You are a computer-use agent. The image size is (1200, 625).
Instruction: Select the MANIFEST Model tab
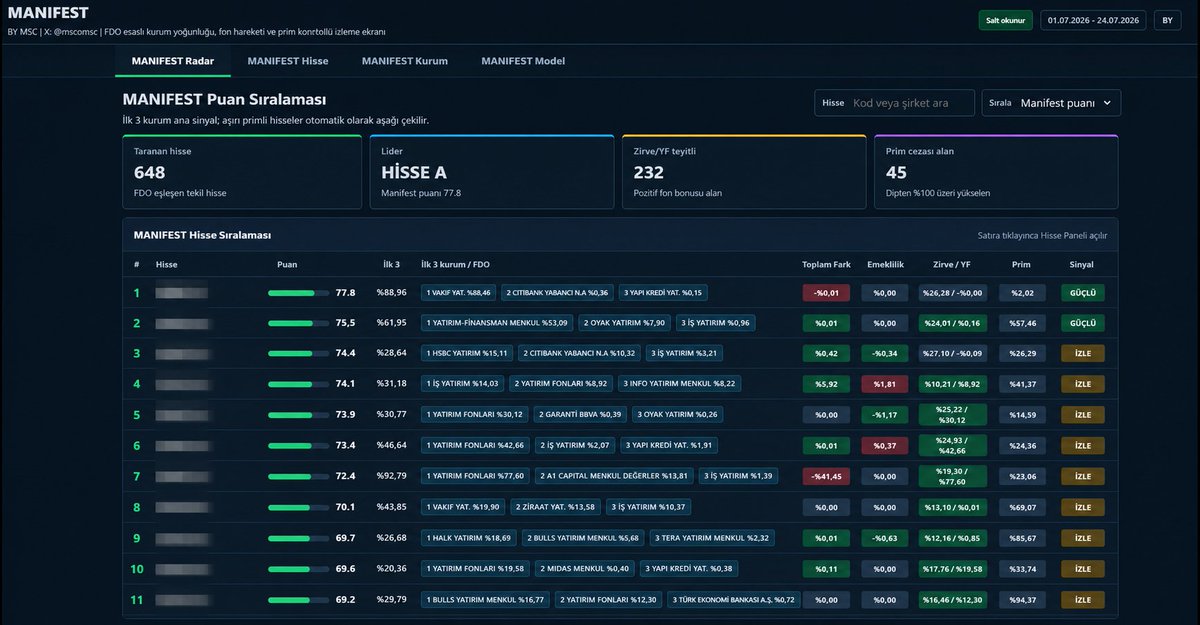coord(523,61)
